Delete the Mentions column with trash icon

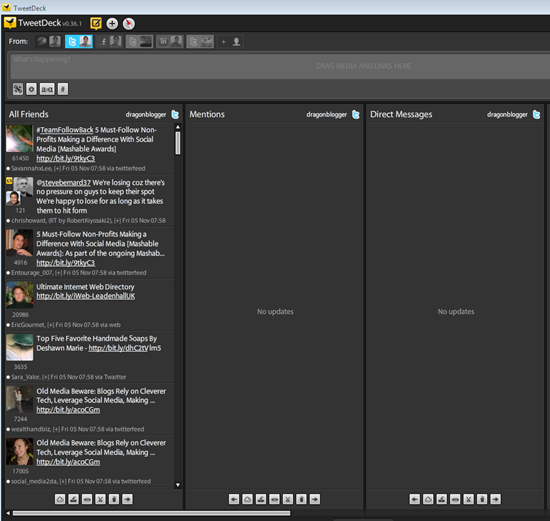click(x=301, y=499)
